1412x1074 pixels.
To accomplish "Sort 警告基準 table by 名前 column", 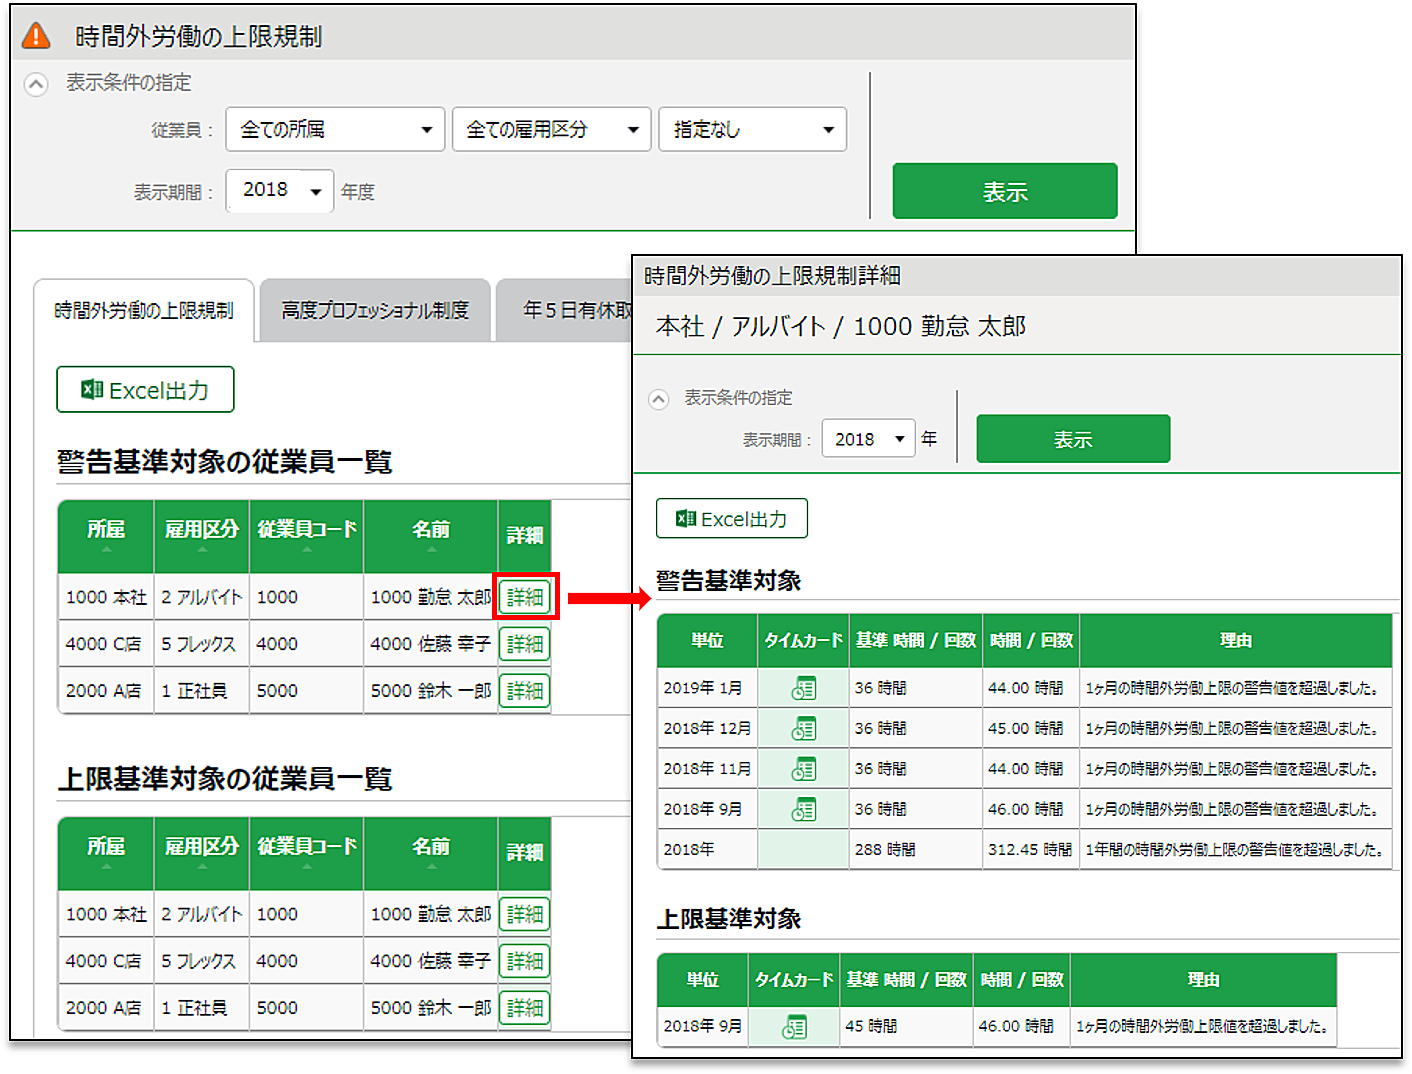I will [431, 536].
